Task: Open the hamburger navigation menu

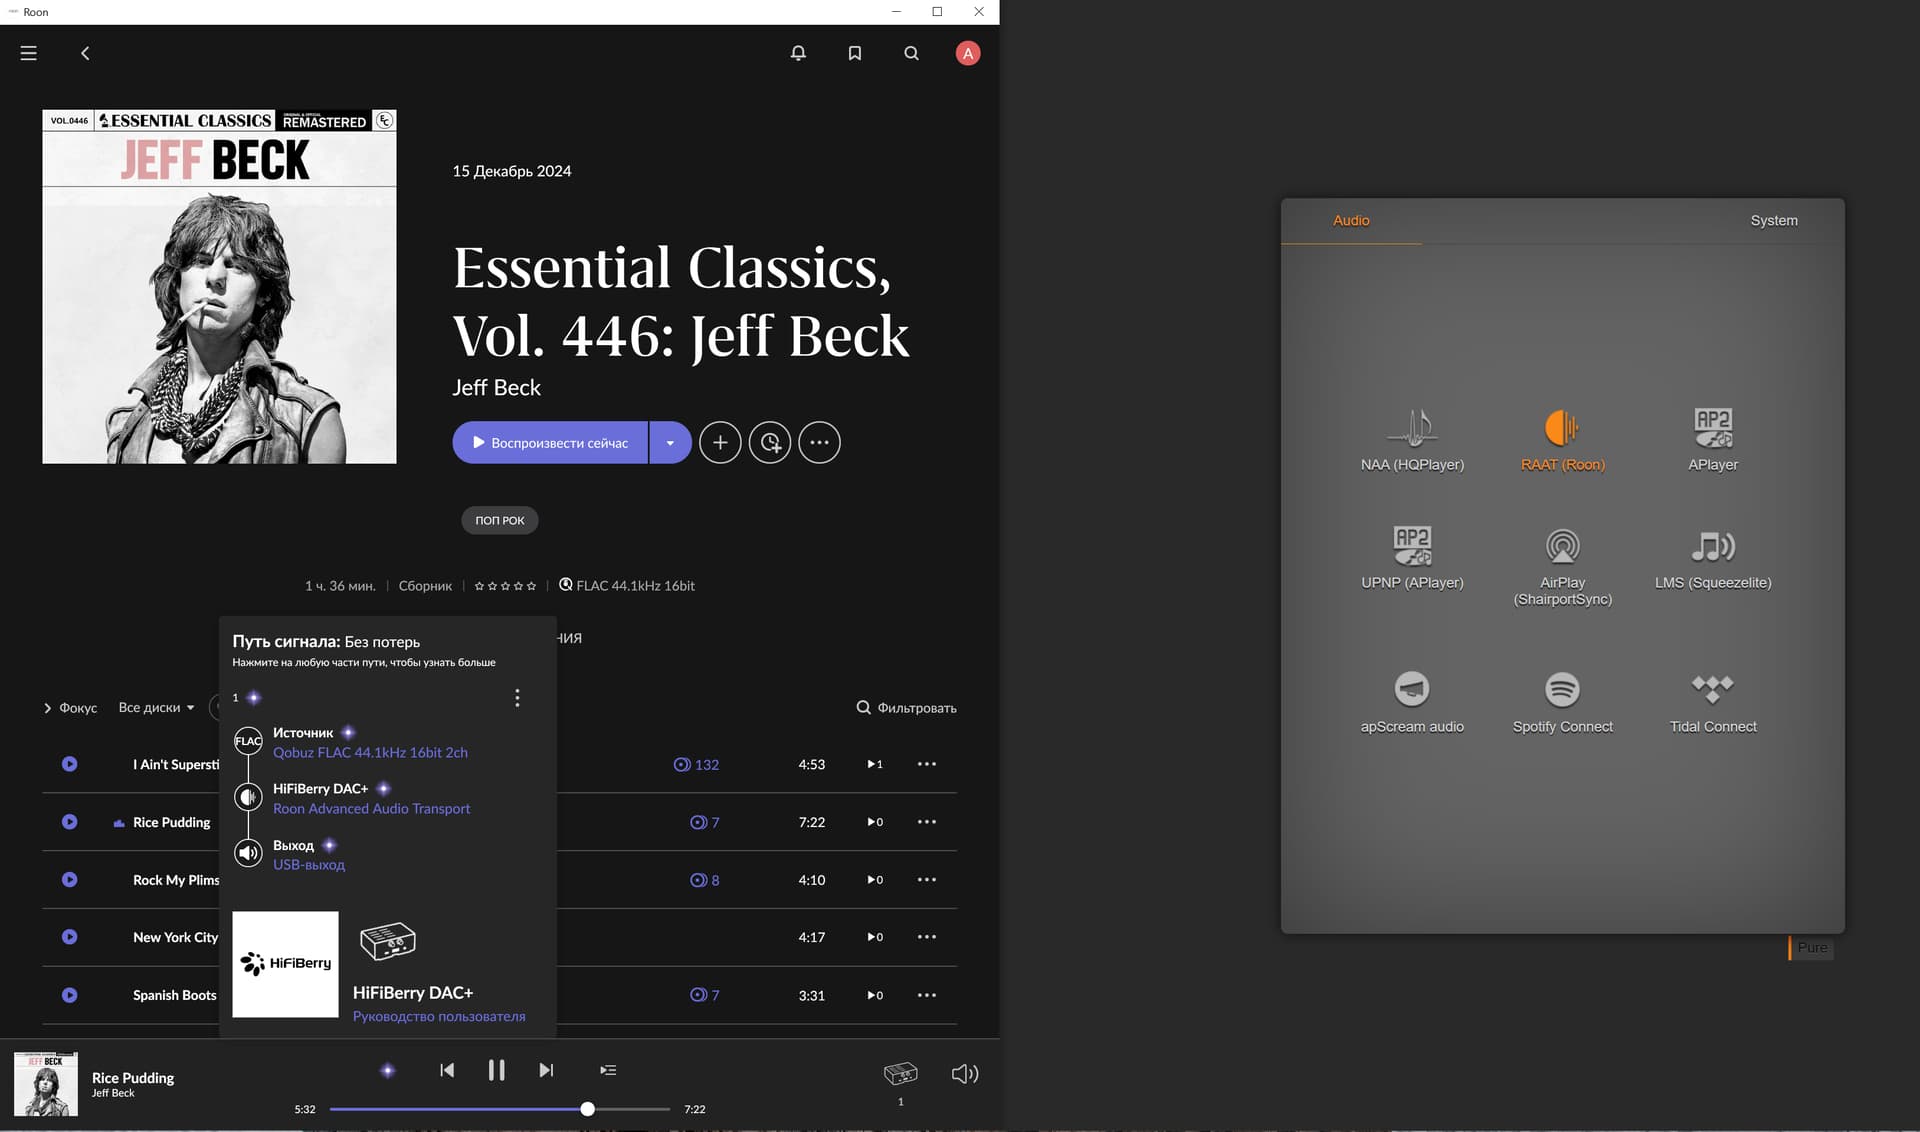Action: coord(28,53)
